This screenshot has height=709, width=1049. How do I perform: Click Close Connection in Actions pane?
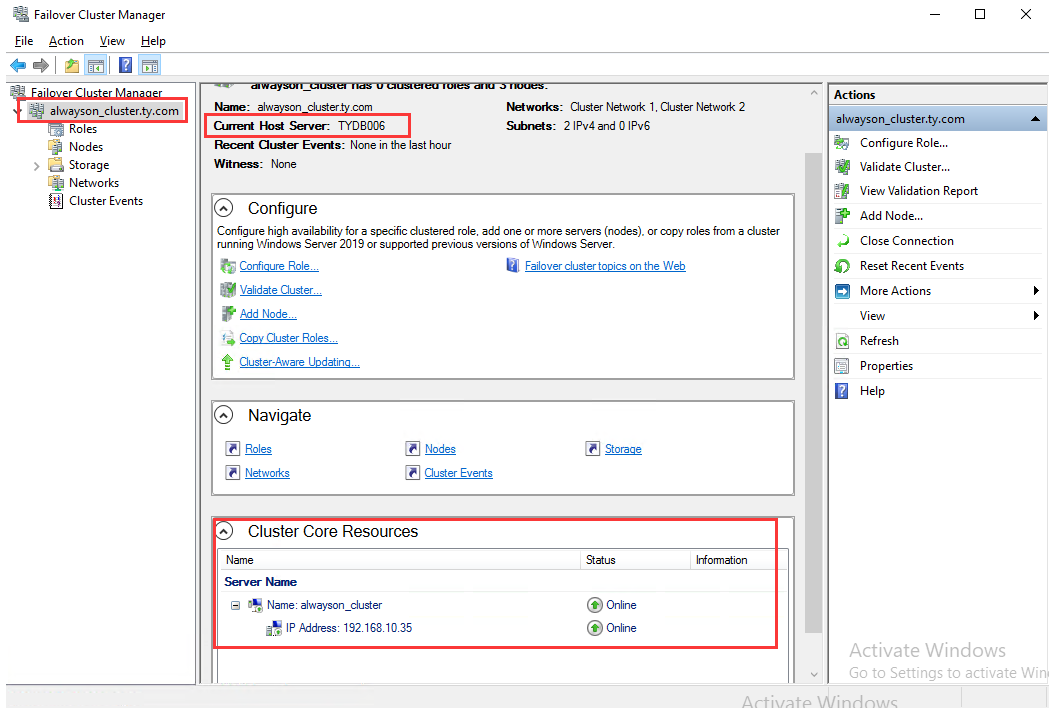click(x=907, y=241)
